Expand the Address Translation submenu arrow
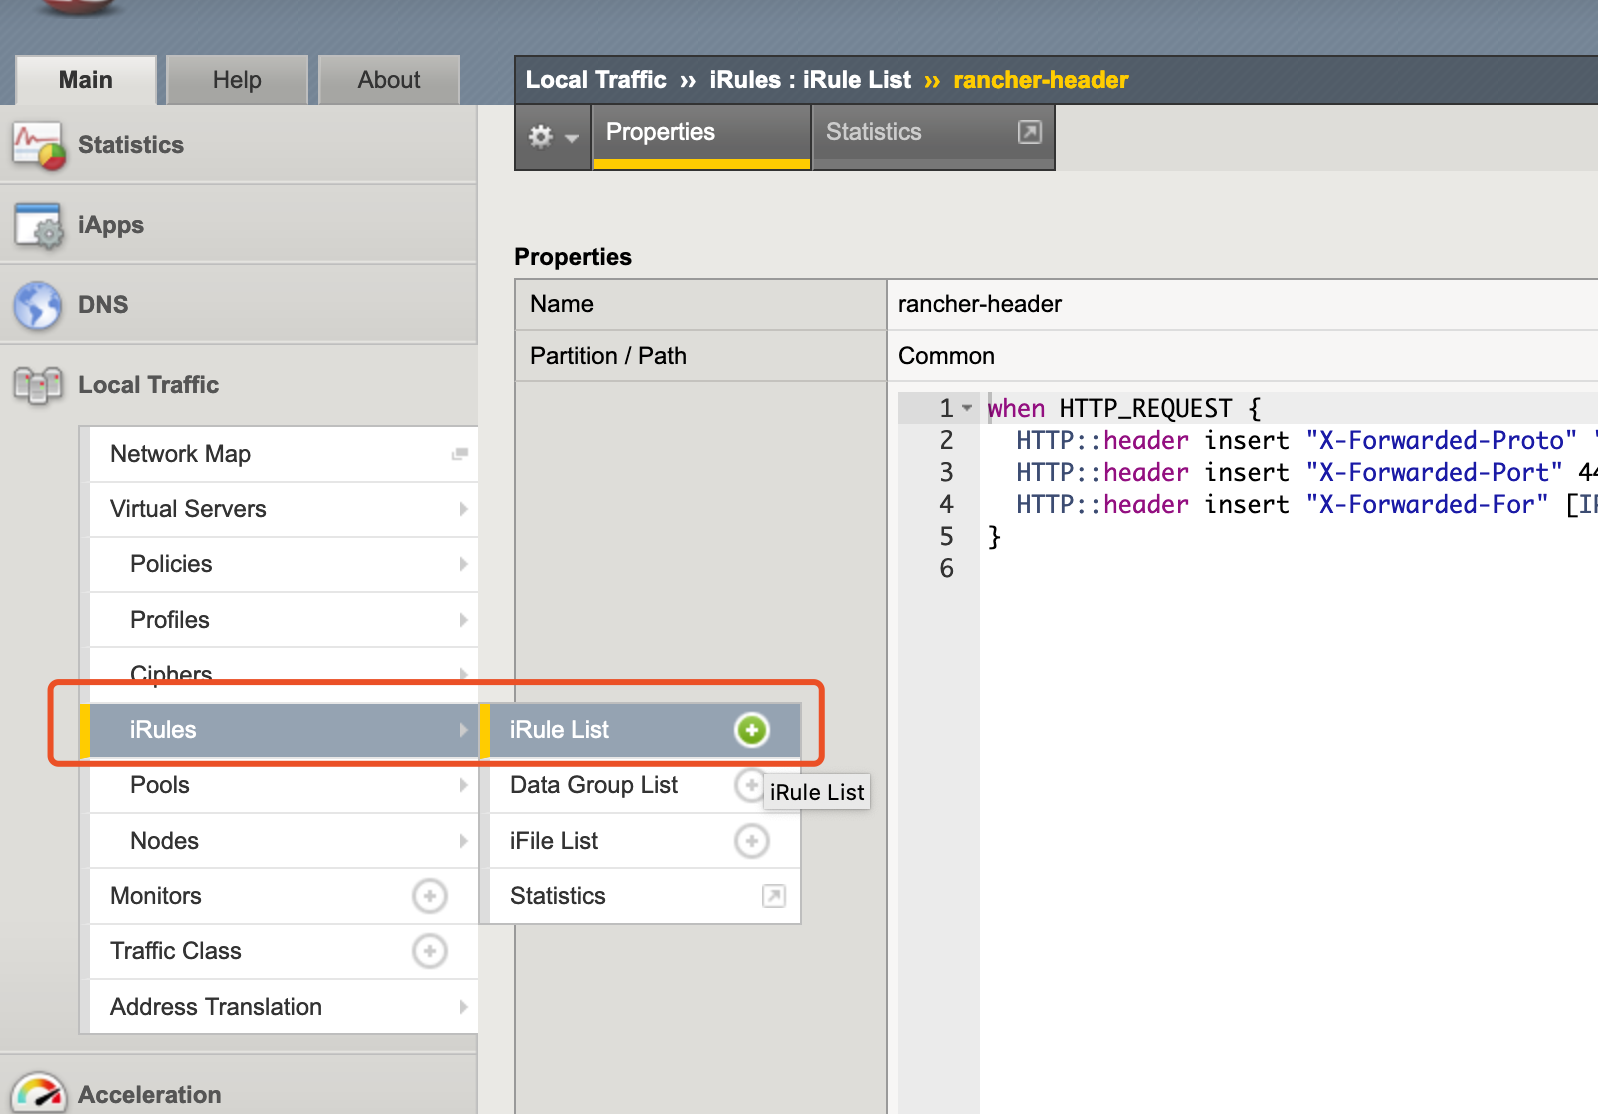Viewport: 1598px width, 1114px height. point(463,1007)
